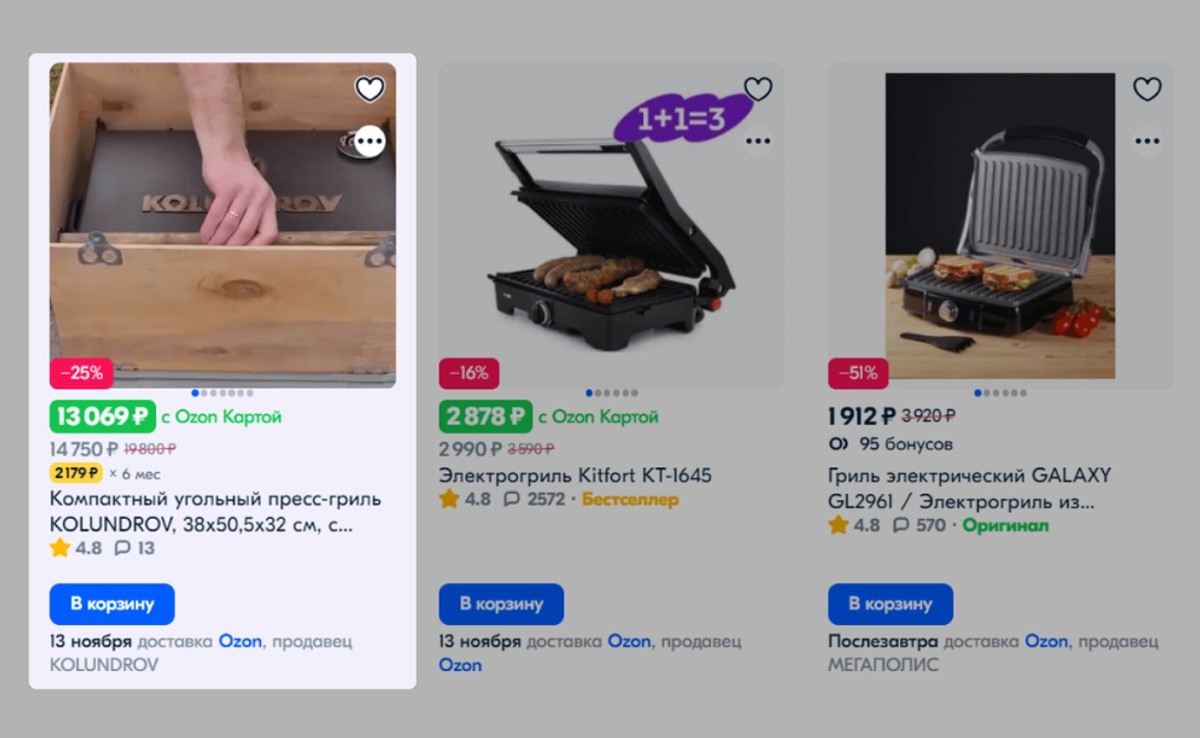The image size is (1200, 738).
Task: Click heart icon on GALAXY GL2961 grill
Action: (1147, 89)
